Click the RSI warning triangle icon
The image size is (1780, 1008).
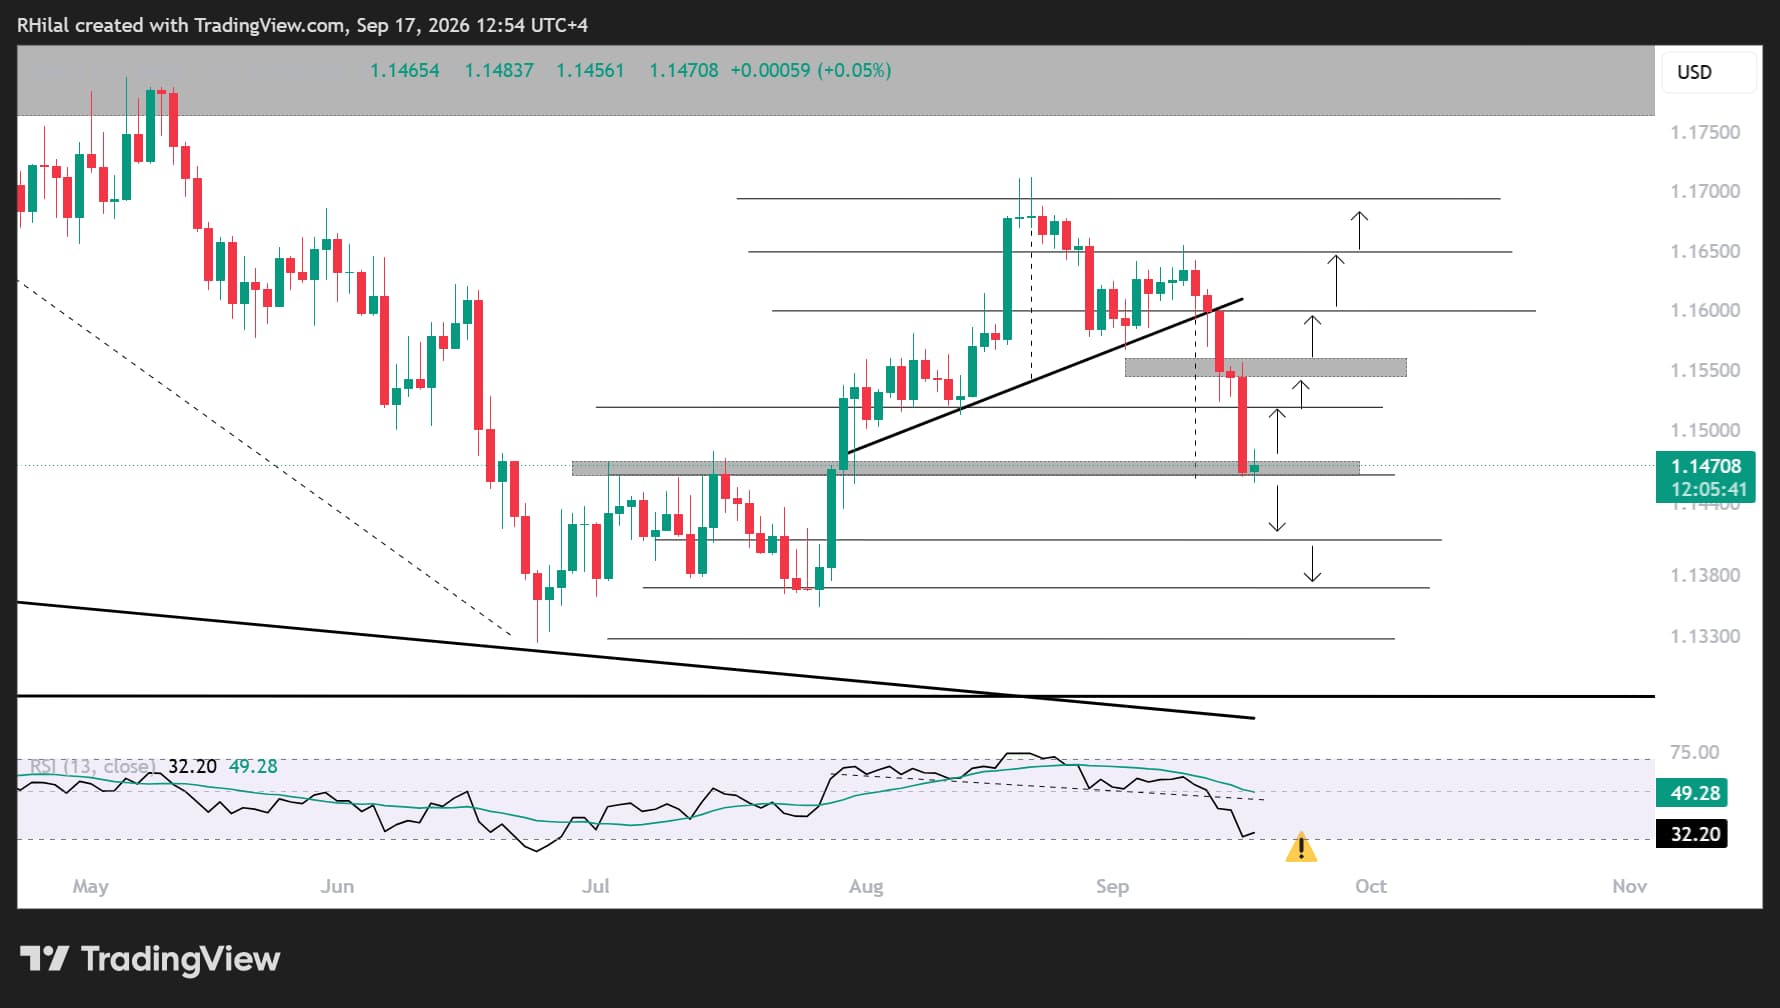pyautogui.click(x=1301, y=847)
